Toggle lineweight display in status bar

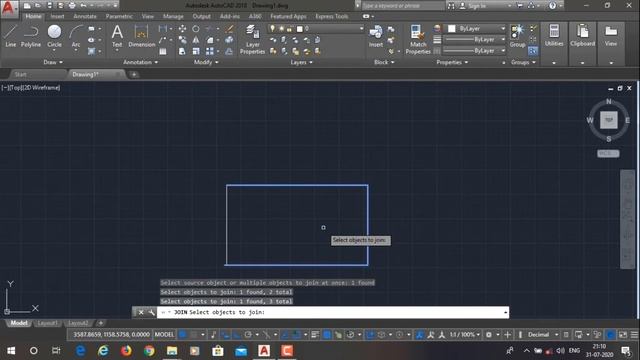pos(315,335)
